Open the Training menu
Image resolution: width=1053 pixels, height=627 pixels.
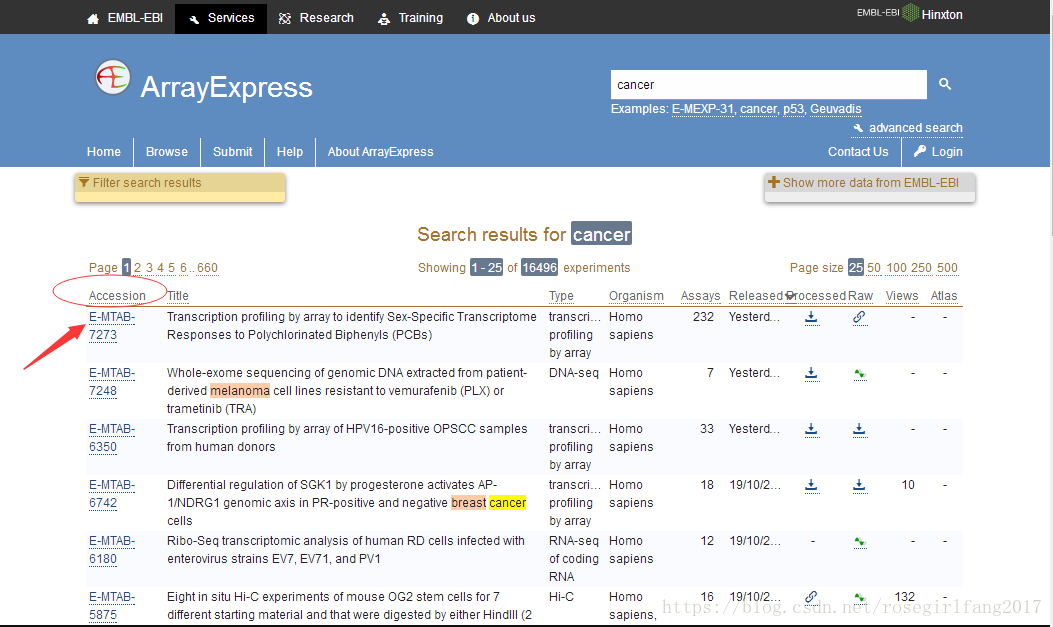[410, 18]
